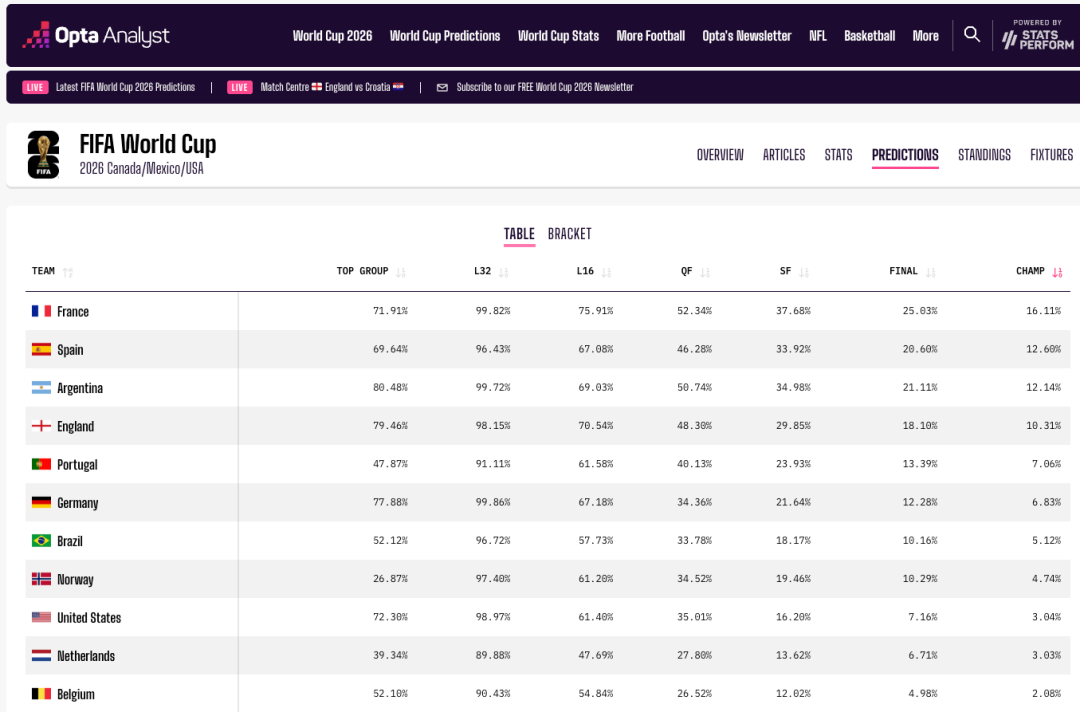Sort by L16 column arrows
This screenshot has width=1080, height=712.
pos(606,272)
